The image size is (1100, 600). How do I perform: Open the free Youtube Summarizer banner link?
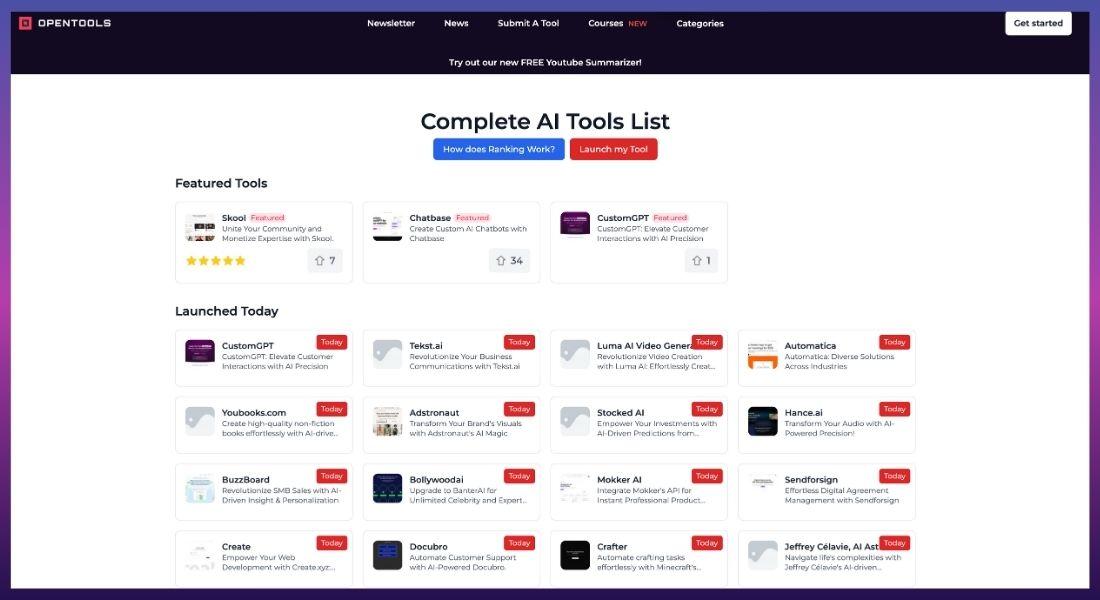click(545, 62)
